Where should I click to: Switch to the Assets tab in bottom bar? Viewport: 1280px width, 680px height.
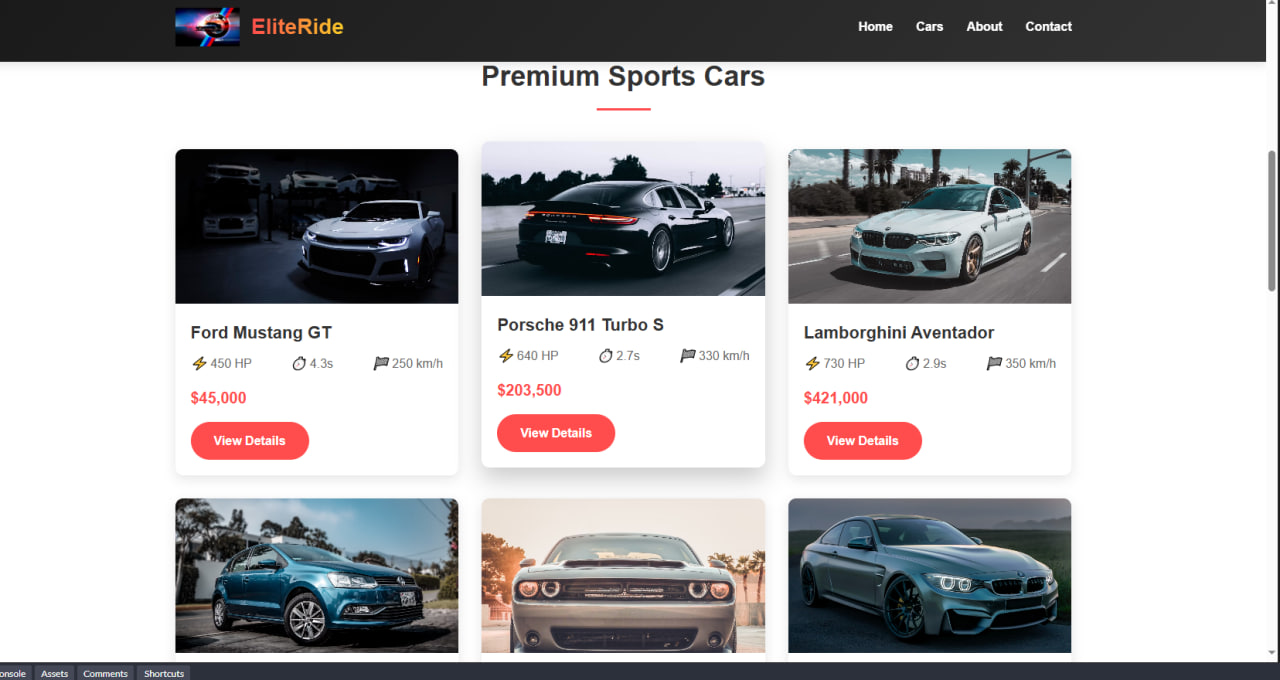pyautogui.click(x=54, y=673)
